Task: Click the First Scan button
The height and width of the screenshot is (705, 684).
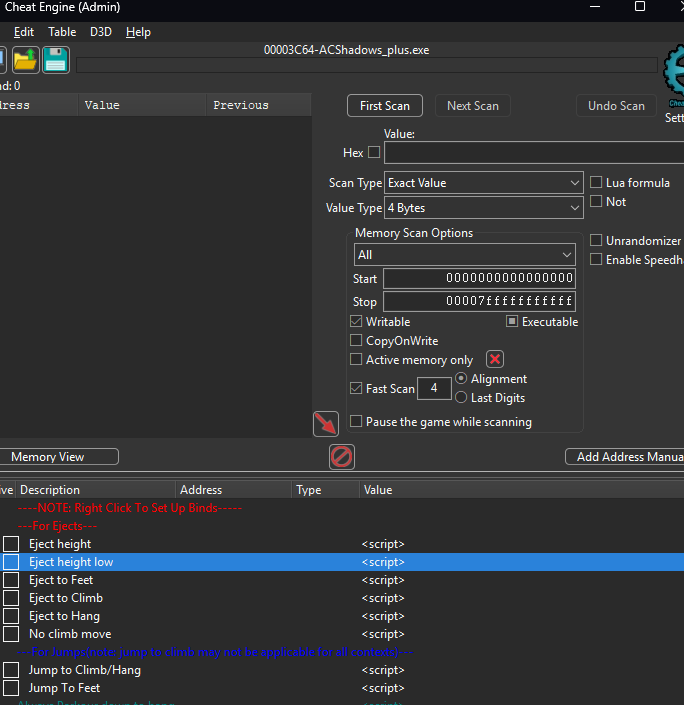Action: click(385, 106)
